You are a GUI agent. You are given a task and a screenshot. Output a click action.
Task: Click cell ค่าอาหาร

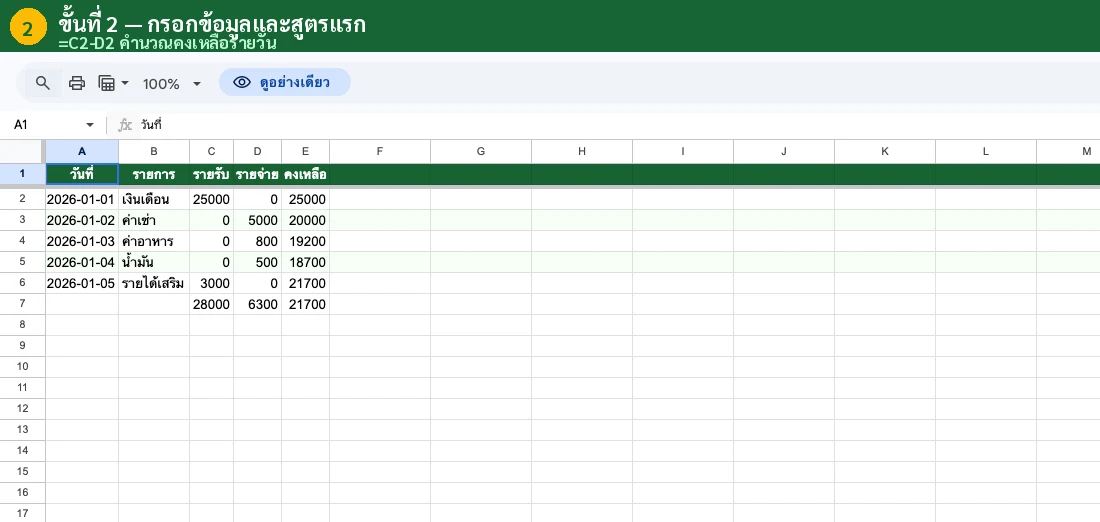154,241
